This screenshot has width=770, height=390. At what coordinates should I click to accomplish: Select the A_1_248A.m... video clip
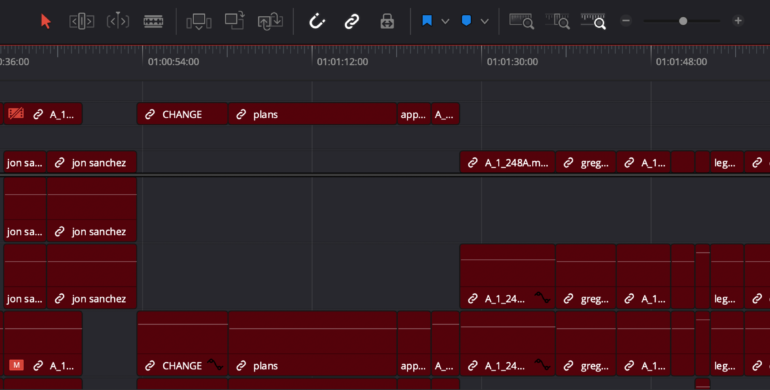tap(507, 162)
